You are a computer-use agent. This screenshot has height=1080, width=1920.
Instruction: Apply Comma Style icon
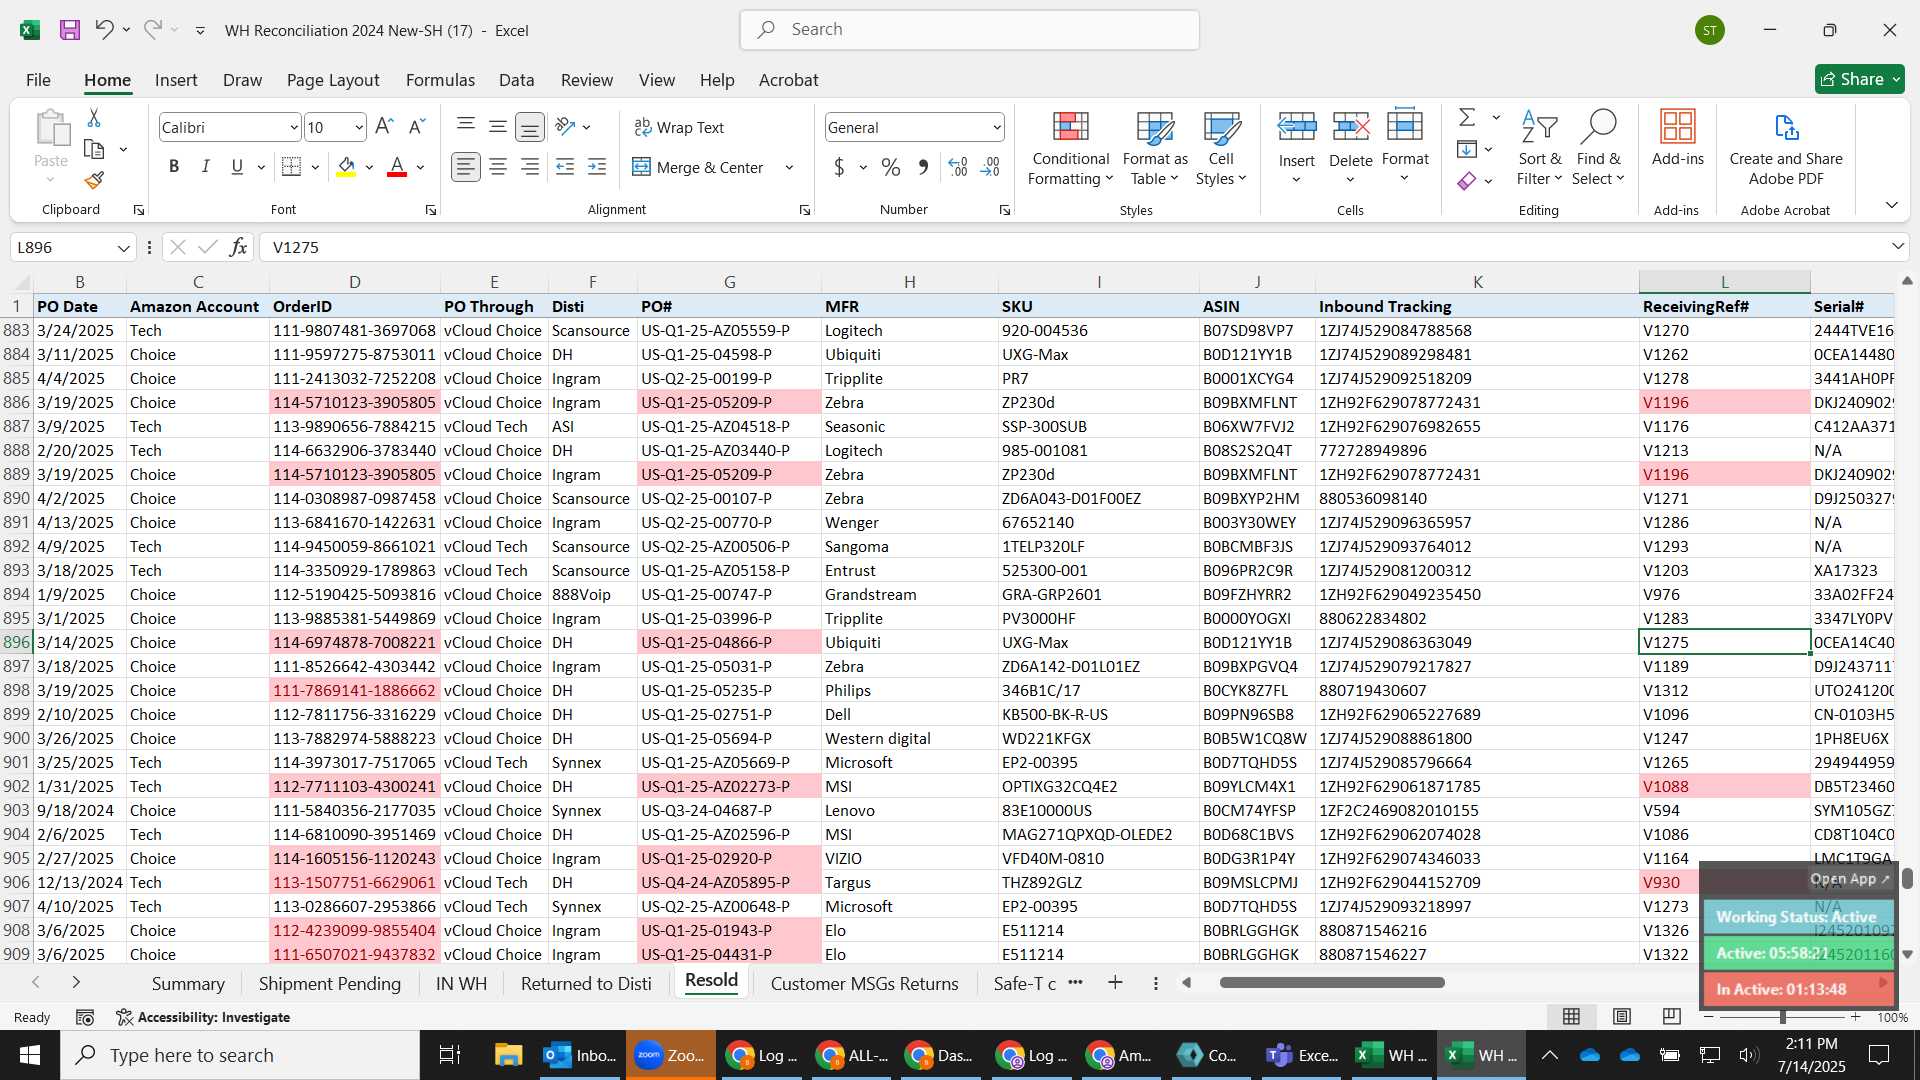(x=923, y=167)
